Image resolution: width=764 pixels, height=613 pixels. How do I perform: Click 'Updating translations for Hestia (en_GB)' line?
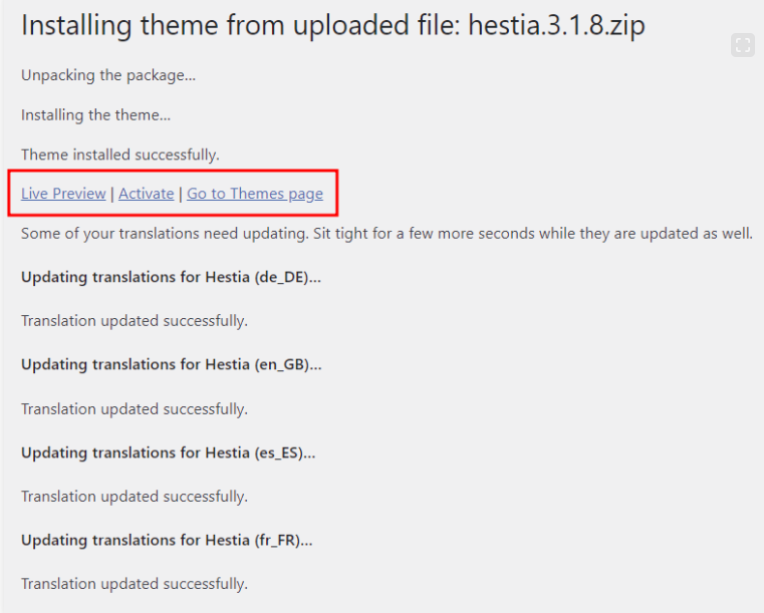pyautogui.click(x=172, y=364)
